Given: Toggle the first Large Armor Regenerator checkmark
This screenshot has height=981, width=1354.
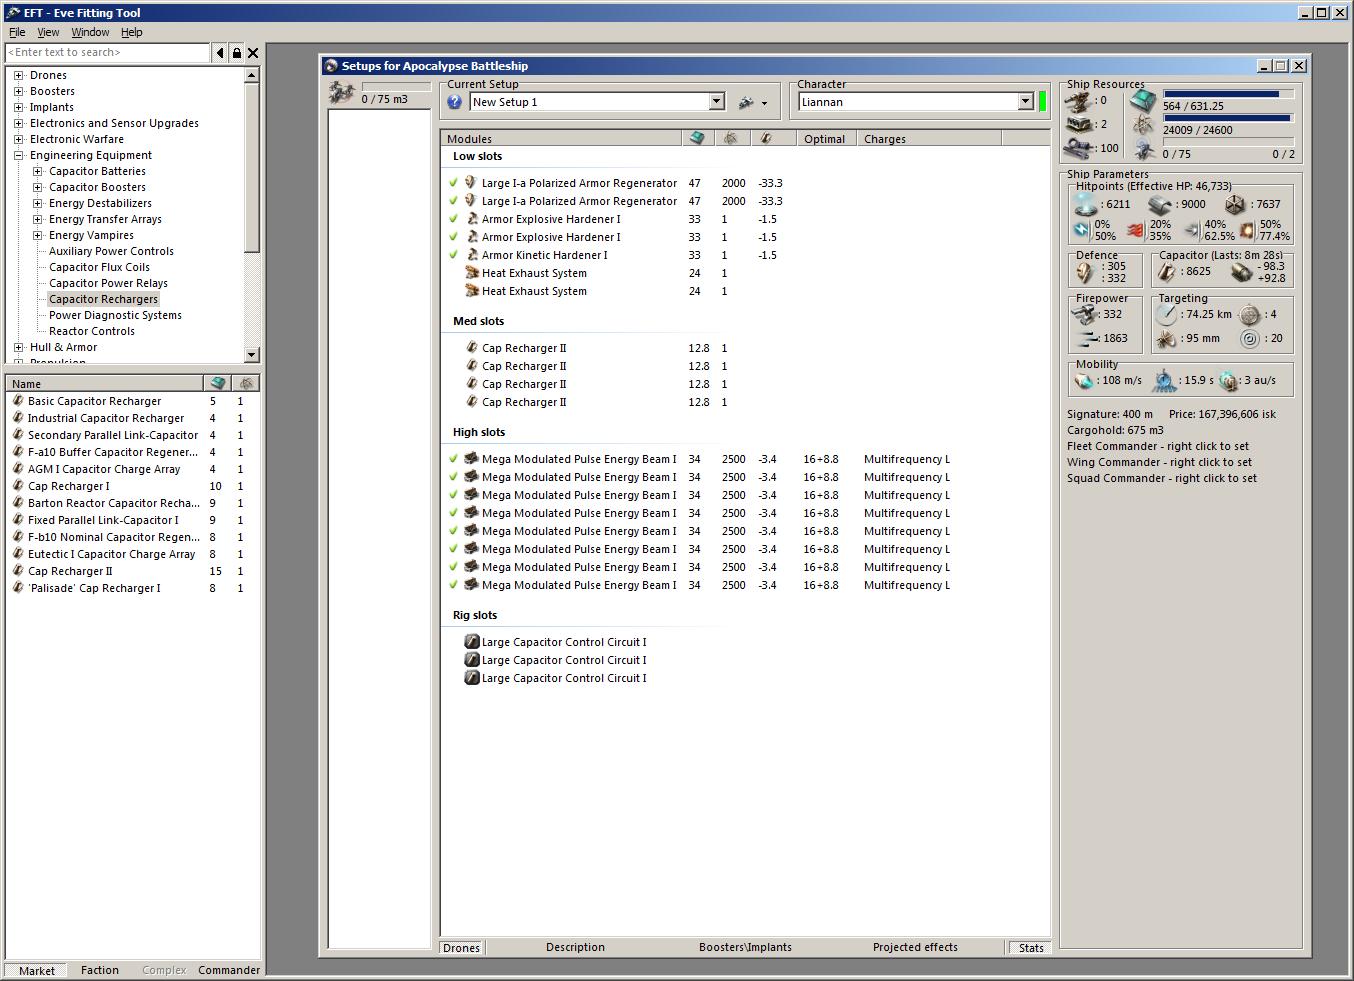Looking at the screenshot, I should click(x=454, y=183).
